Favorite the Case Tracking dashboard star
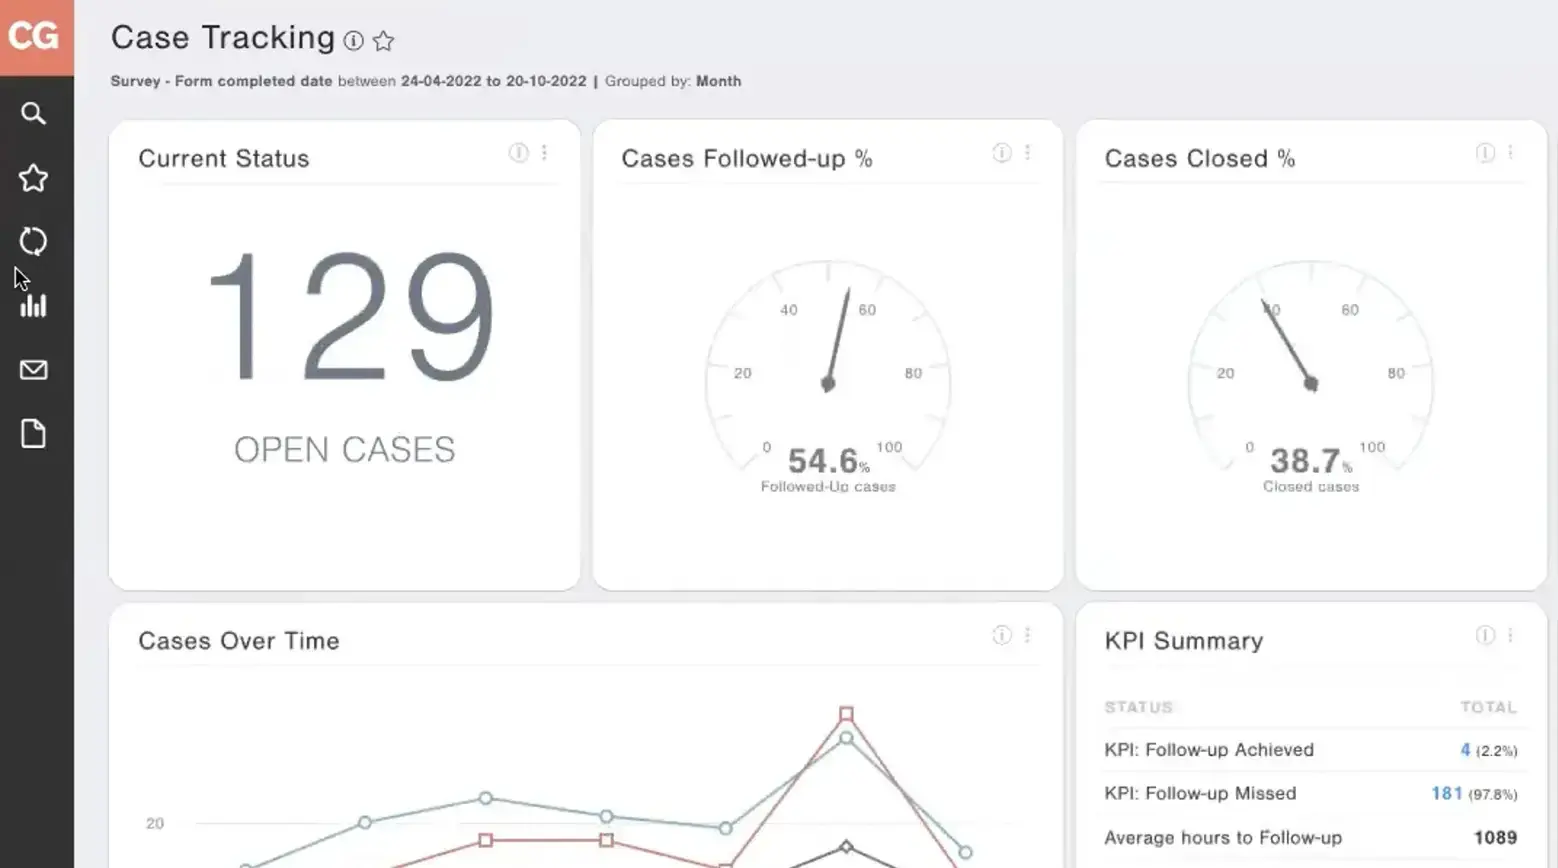Viewport: 1558px width, 868px height. (x=383, y=40)
